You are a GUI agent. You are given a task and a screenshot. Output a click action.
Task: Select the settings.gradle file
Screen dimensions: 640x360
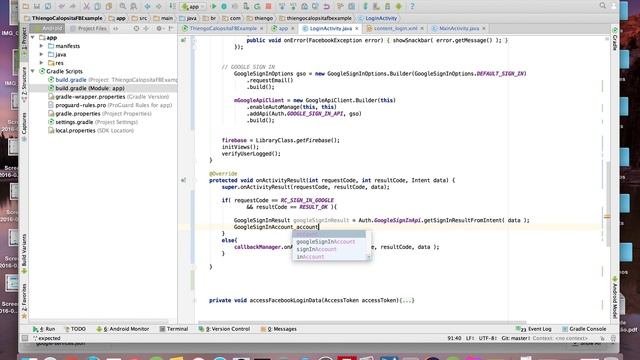pos(93,122)
